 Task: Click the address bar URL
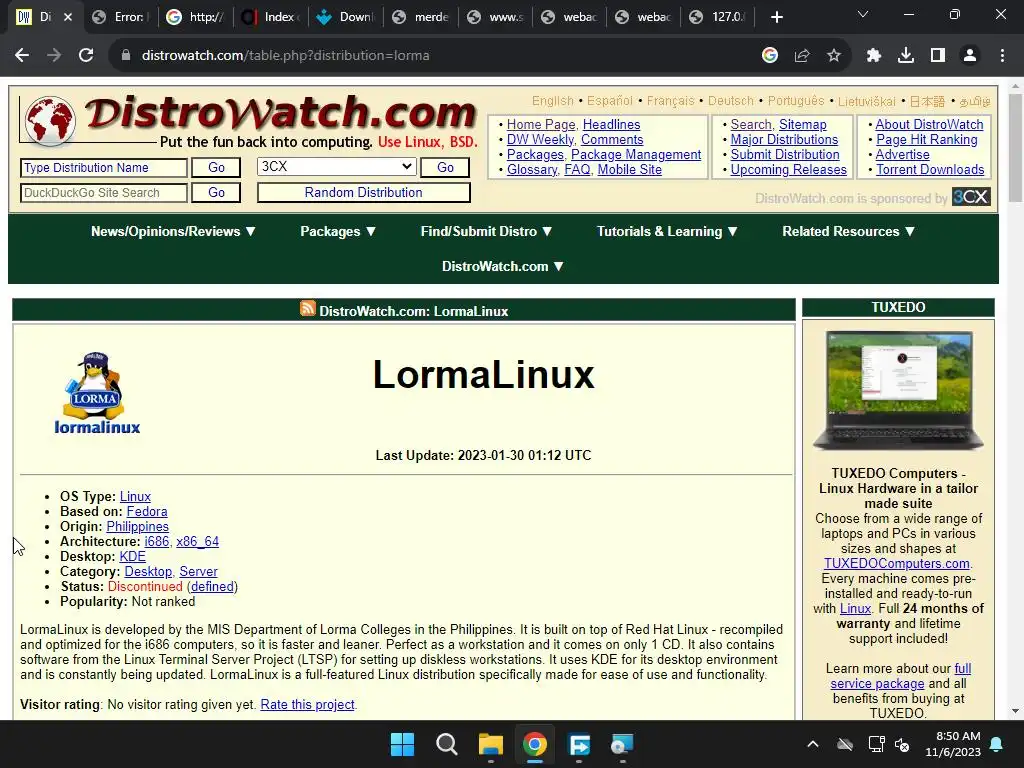(285, 56)
